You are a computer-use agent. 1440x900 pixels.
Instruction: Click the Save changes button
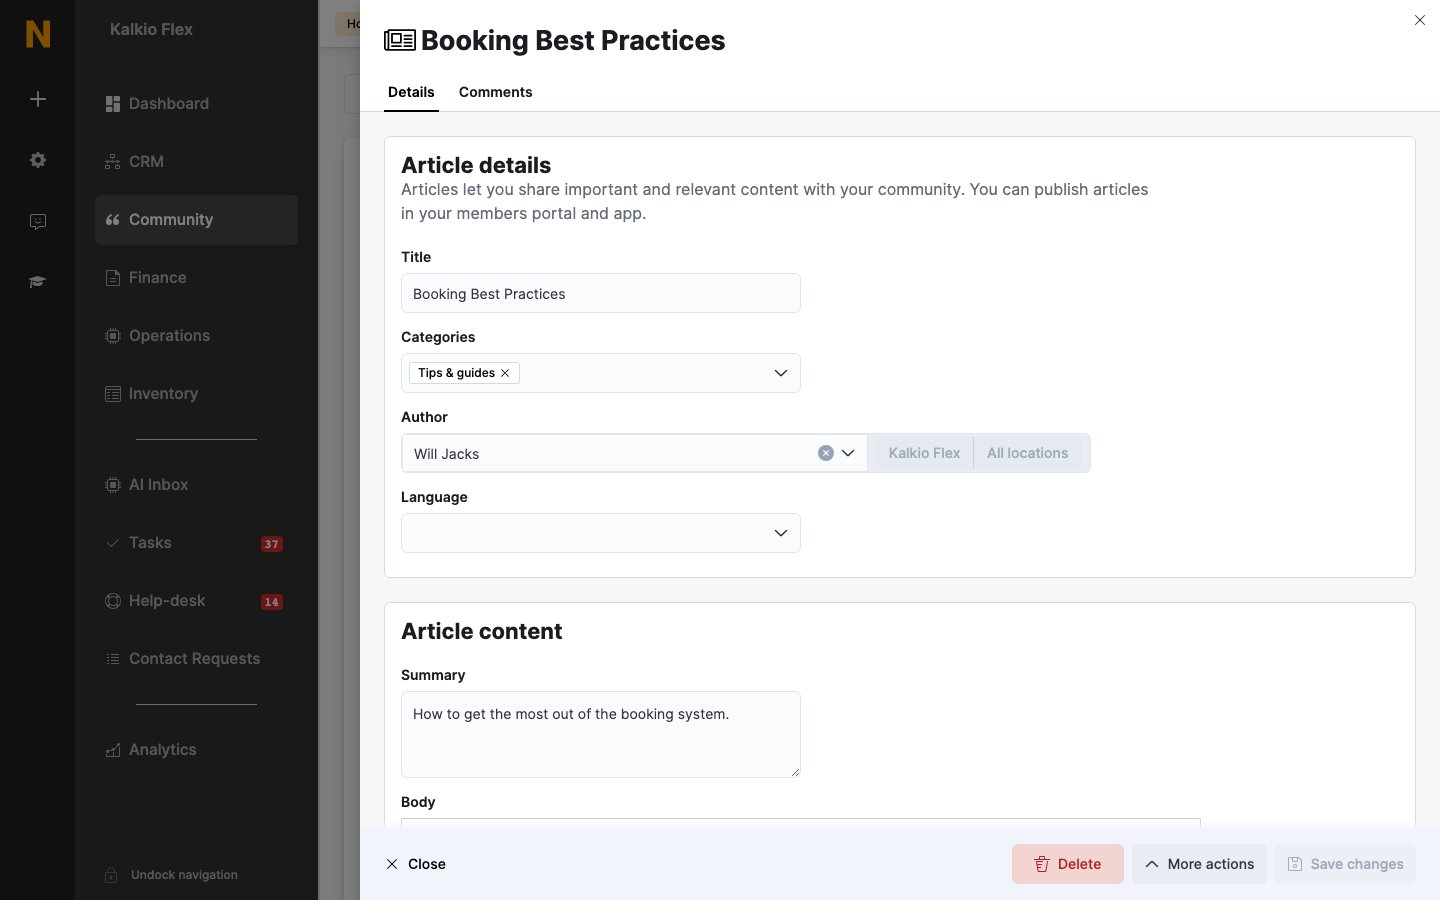click(1345, 864)
